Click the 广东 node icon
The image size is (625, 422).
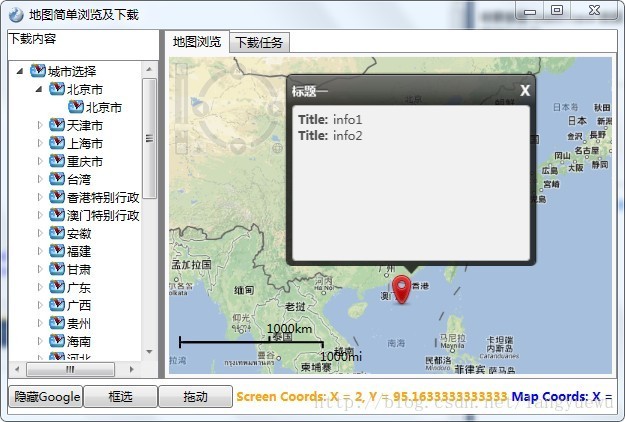pos(57,287)
